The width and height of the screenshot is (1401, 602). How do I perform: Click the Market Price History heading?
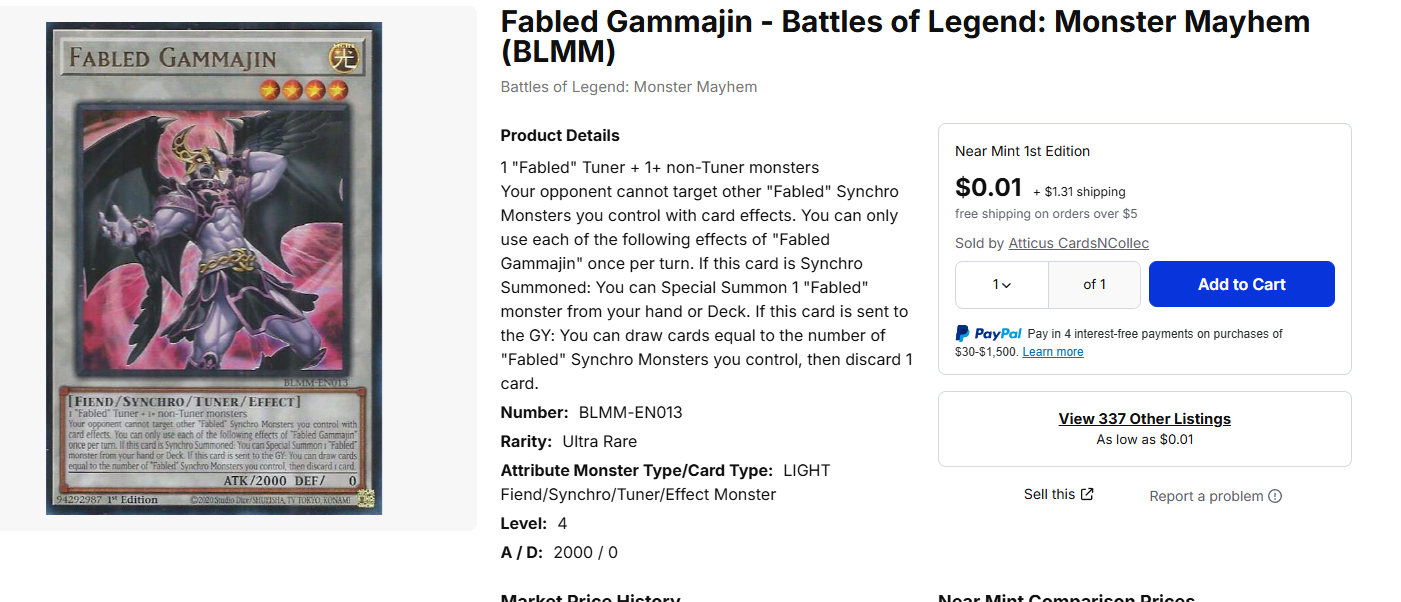[590, 598]
